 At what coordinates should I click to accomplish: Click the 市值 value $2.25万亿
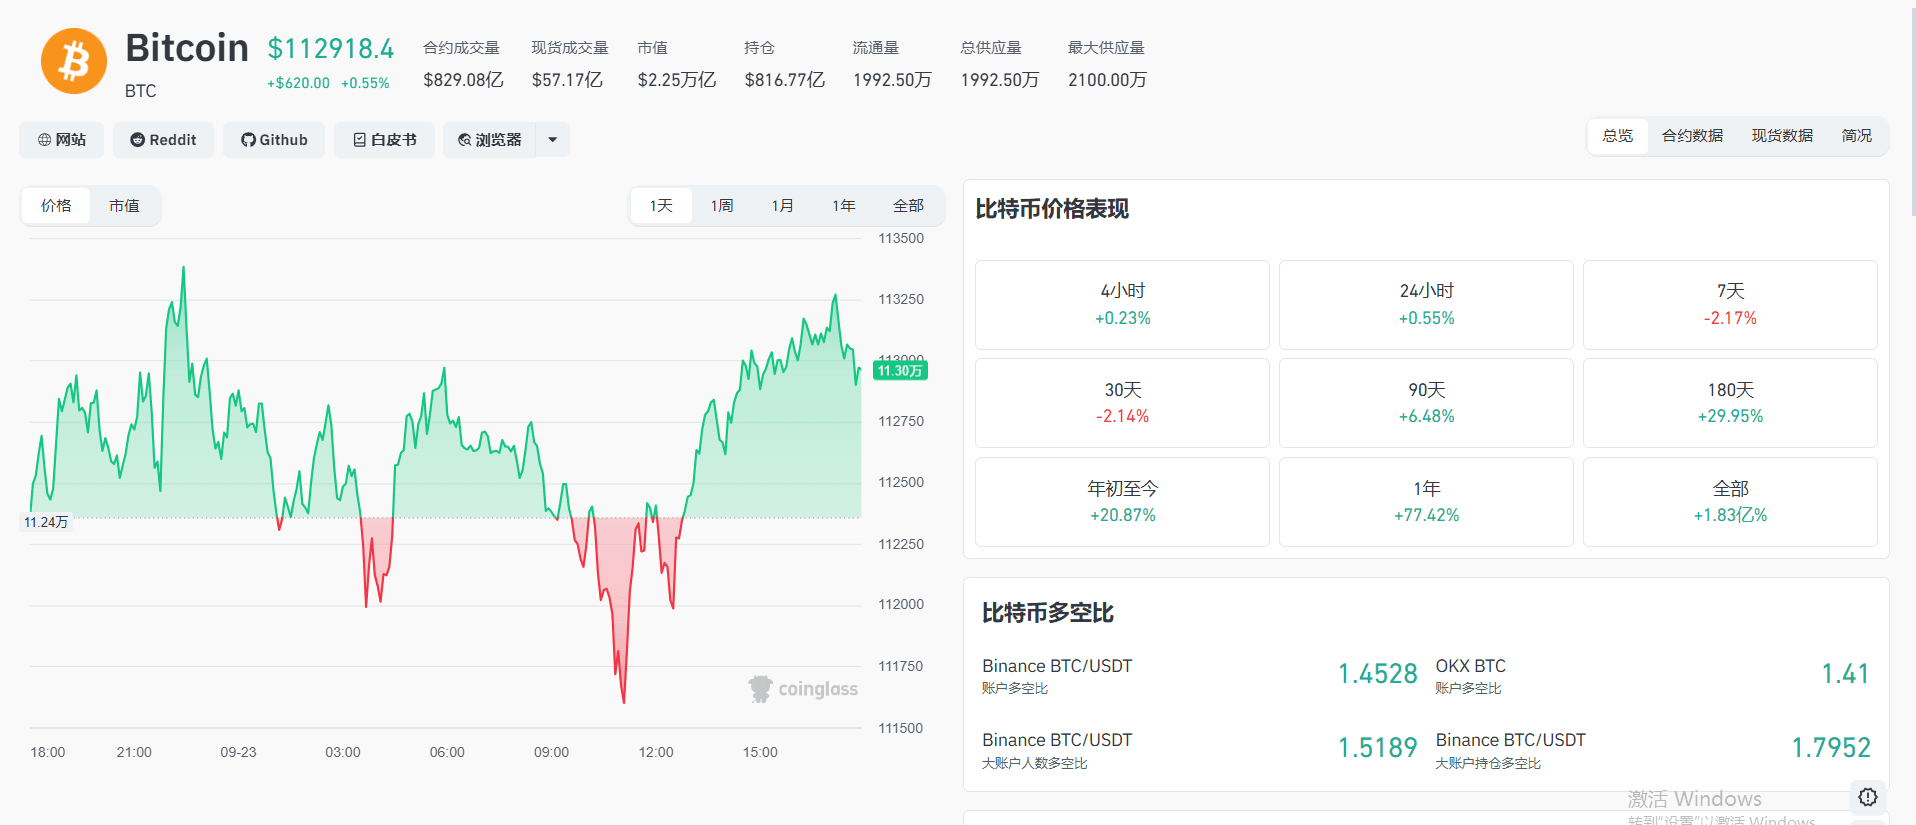[x=677, y=80]
